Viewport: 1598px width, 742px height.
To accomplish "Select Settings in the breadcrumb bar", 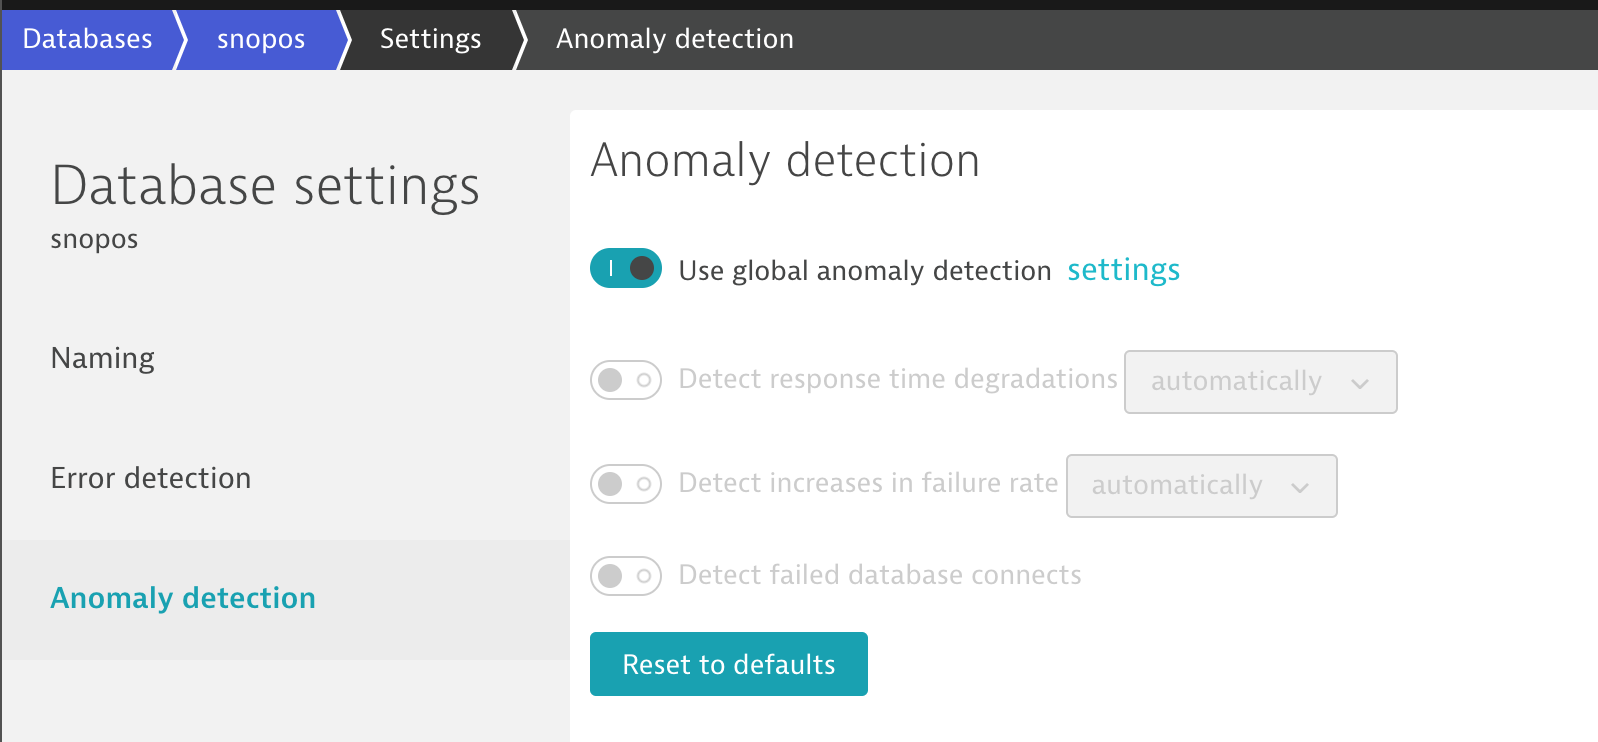I will [430, 39].
